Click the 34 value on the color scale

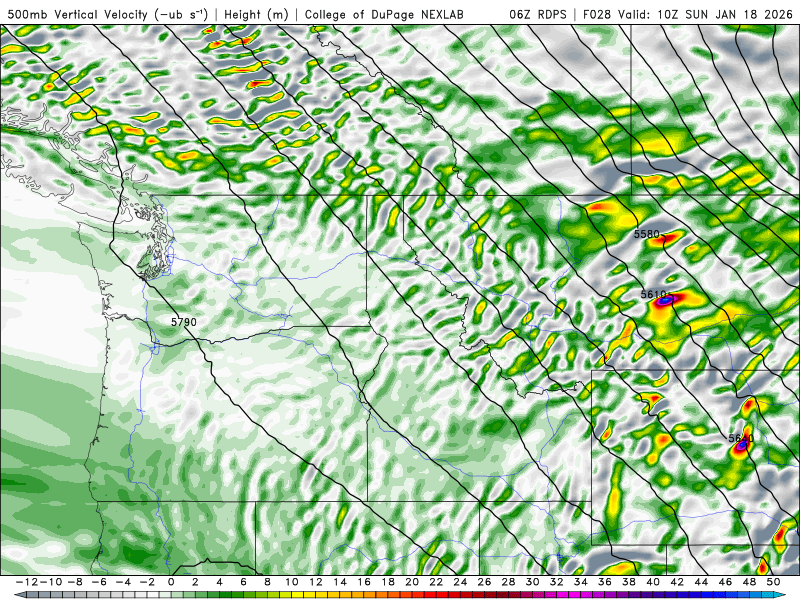[580, 582]
